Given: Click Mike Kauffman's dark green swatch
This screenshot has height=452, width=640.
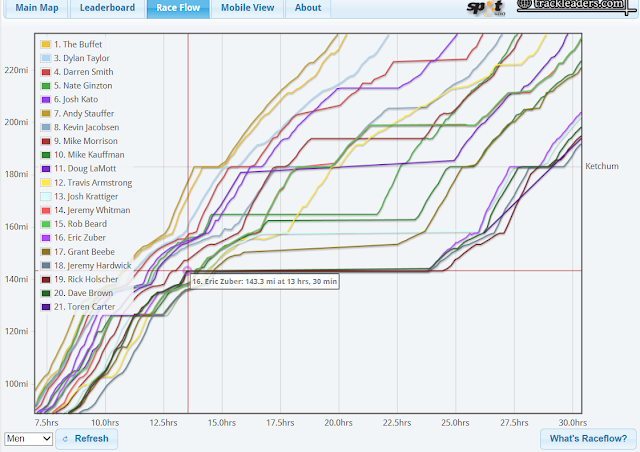Looking at the screenshot, I should click(46, 155).
